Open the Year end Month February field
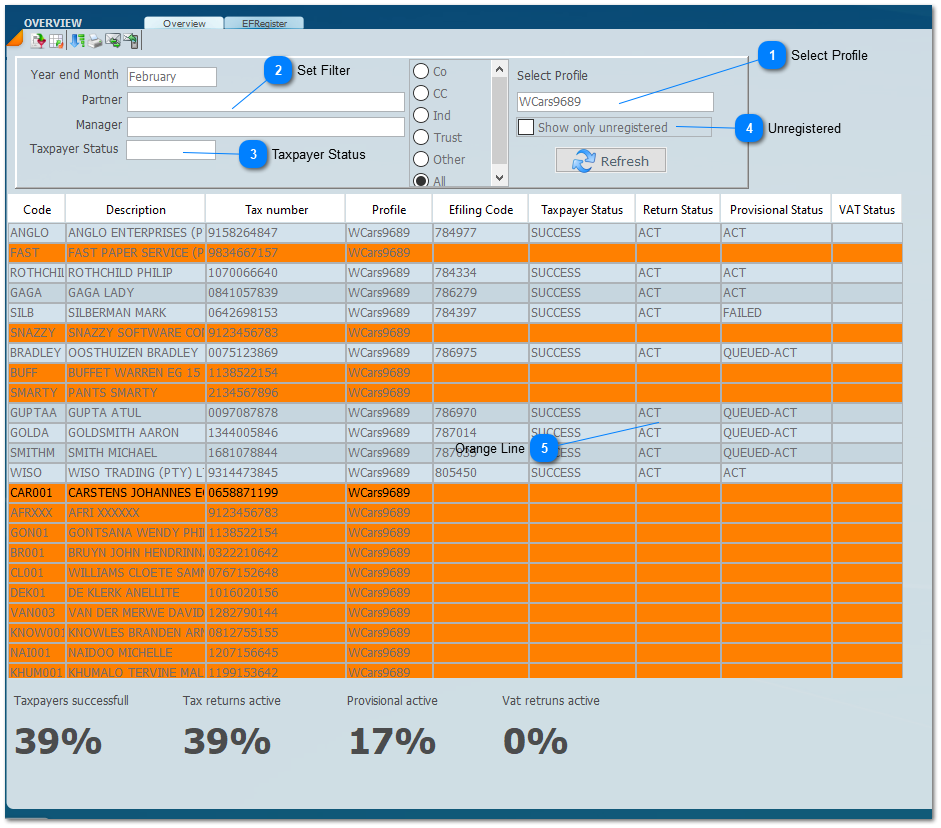The width and height of the screenshot is (941, 828). click(171, 77)
